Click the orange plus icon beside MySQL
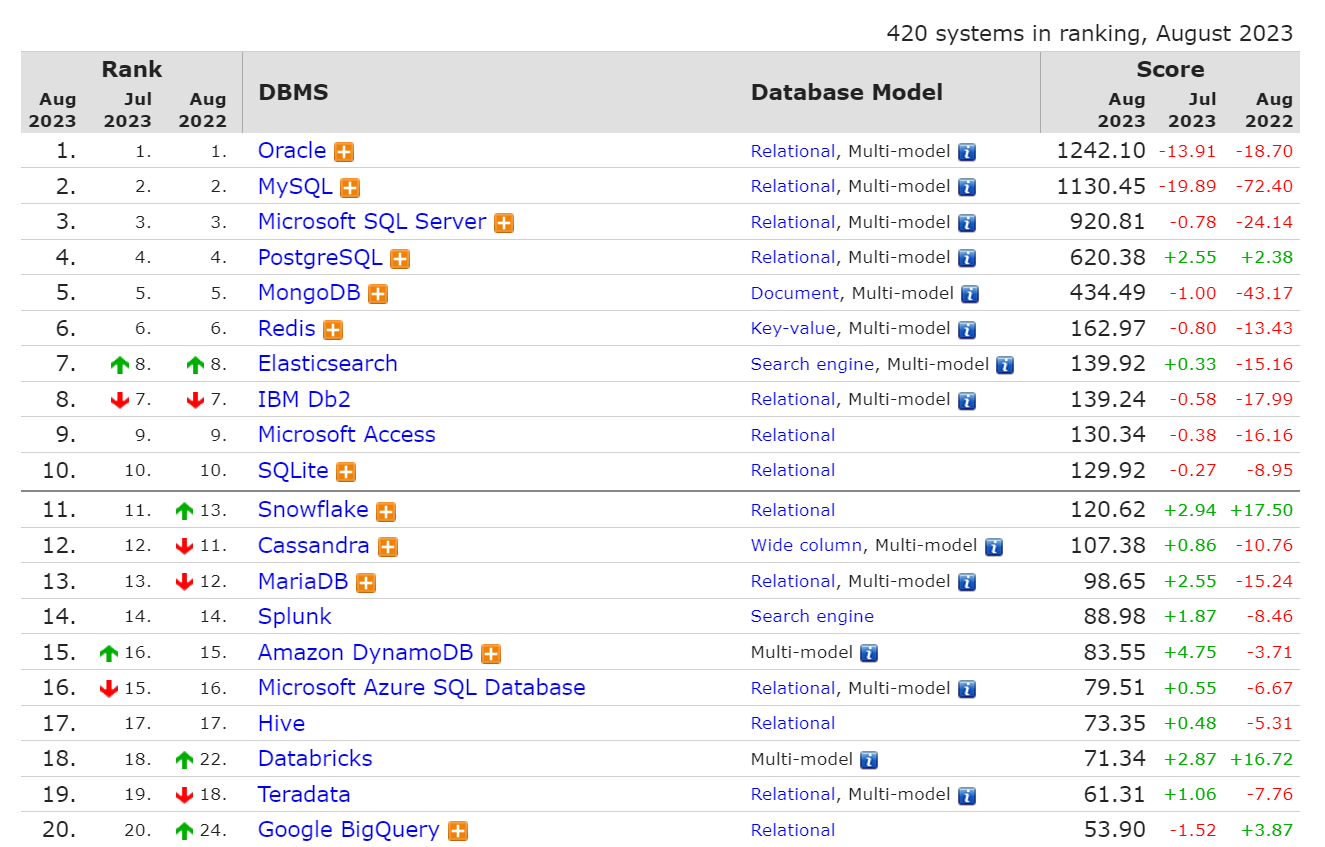Image resolution: width=1325 pixels, height=847 pixels. click(350, 188)
